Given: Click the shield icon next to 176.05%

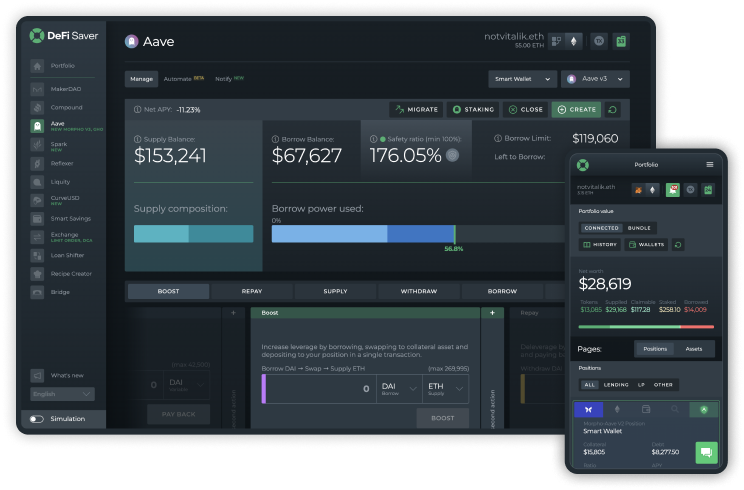Looking at the screenshot, I should [453, 155].
